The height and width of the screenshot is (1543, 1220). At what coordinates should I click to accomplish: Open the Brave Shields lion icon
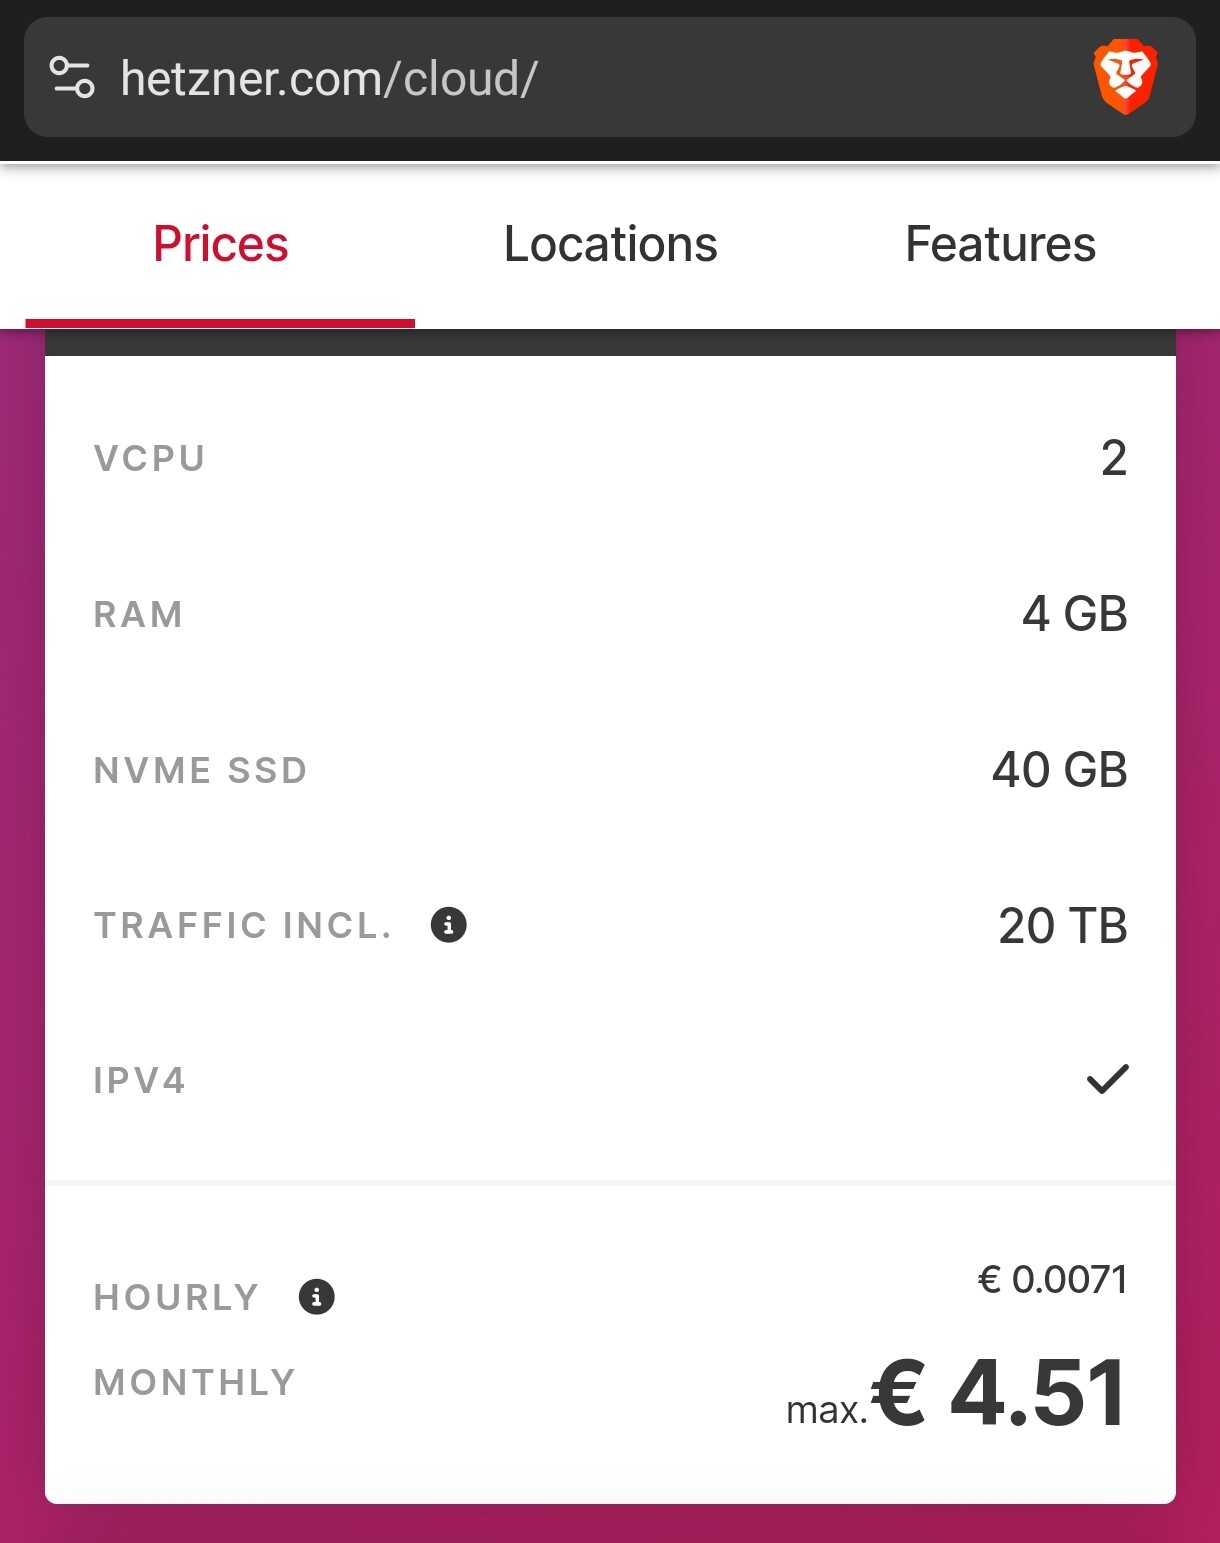coord(1125,78)
